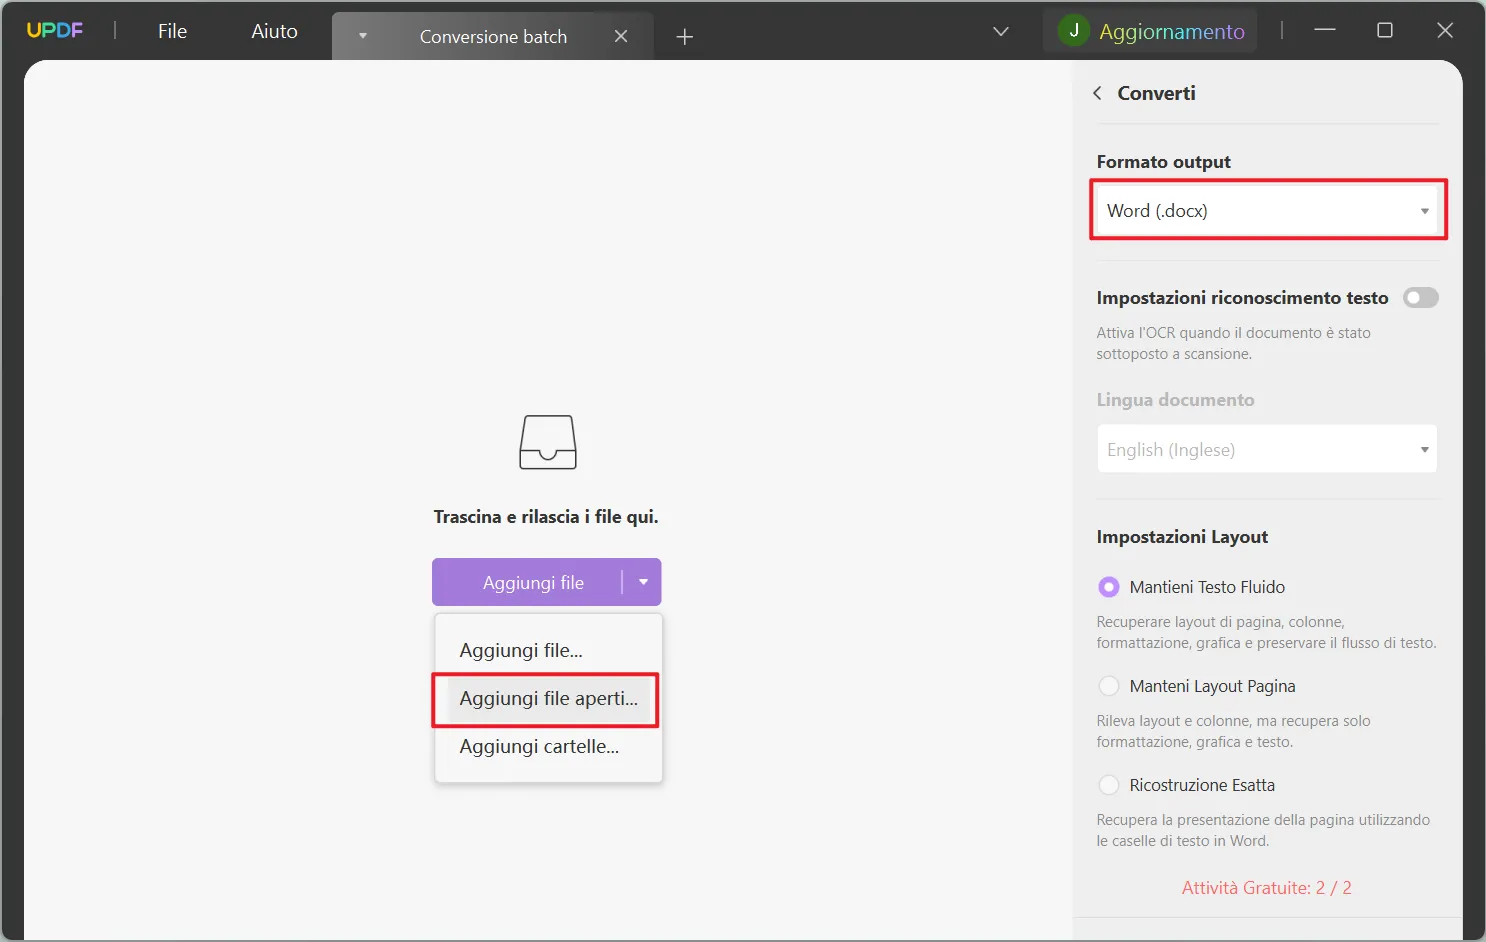The image size is (1486, 942).
Task: Click the UPDF logo
Action: pos(55,30)
